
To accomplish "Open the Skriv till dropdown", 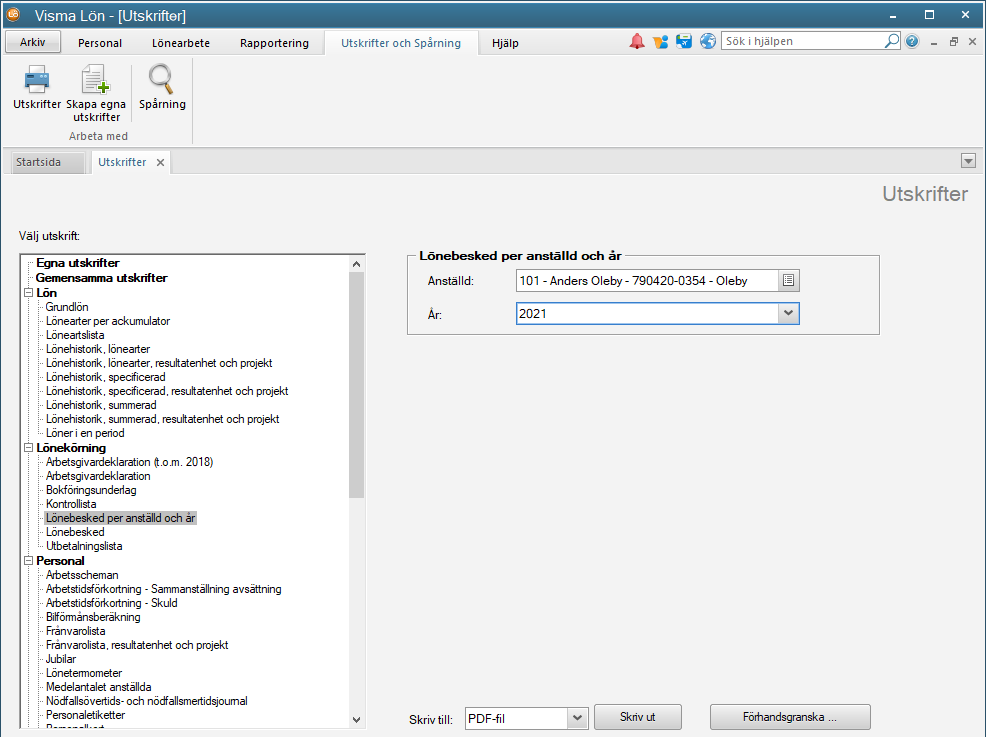I will click(x=577, y=718).
